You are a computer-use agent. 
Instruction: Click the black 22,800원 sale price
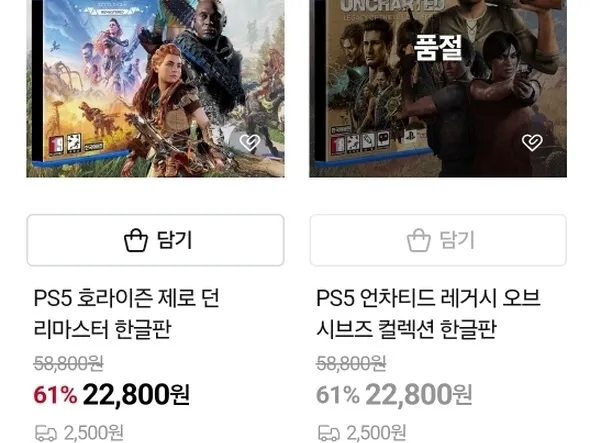pyautogui.click(x=136, y=394)
